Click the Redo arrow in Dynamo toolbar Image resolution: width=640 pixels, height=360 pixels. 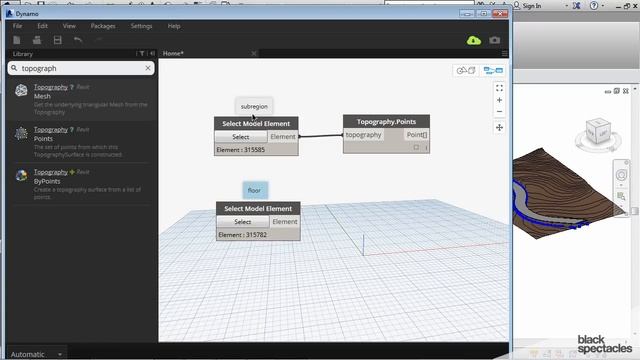(98, 40)
